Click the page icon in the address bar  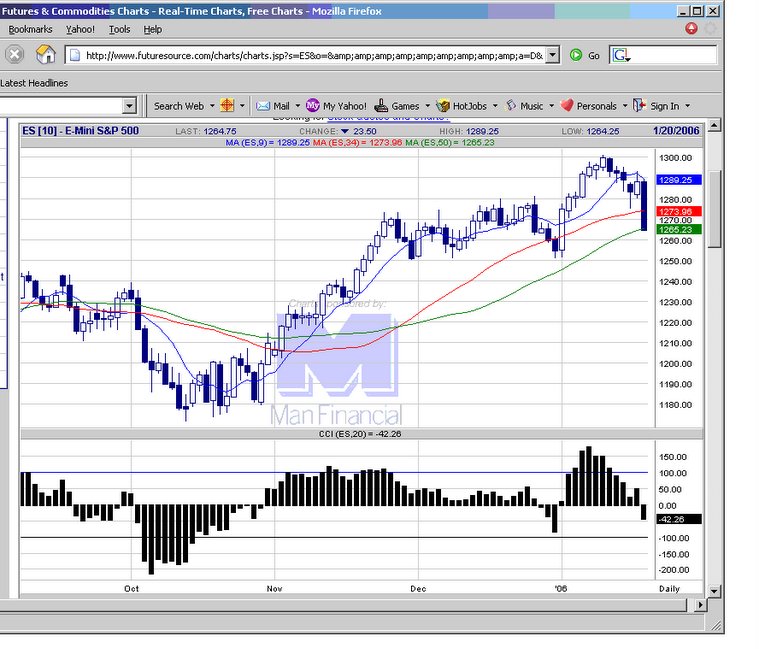[x=75, y=56]
